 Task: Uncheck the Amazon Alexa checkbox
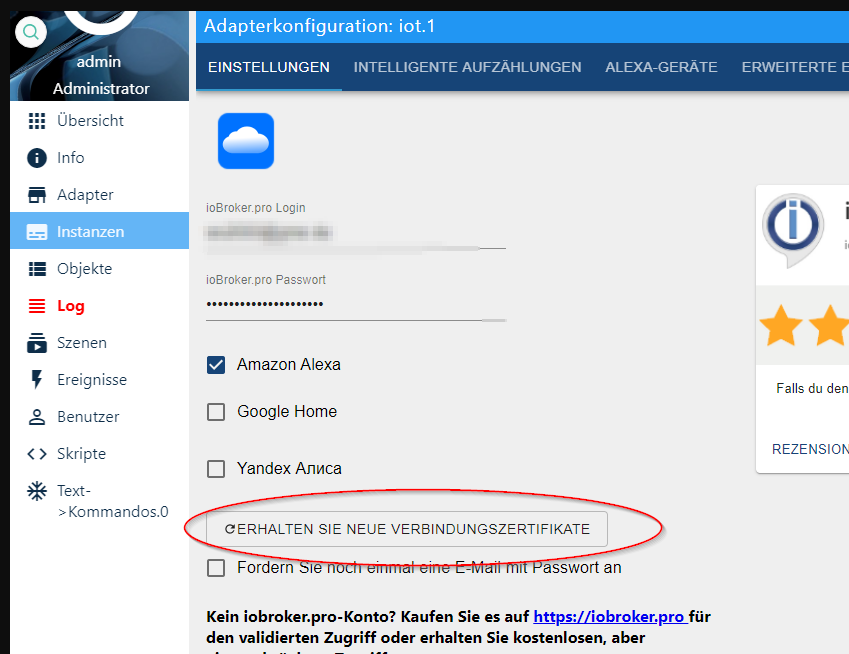216,365
